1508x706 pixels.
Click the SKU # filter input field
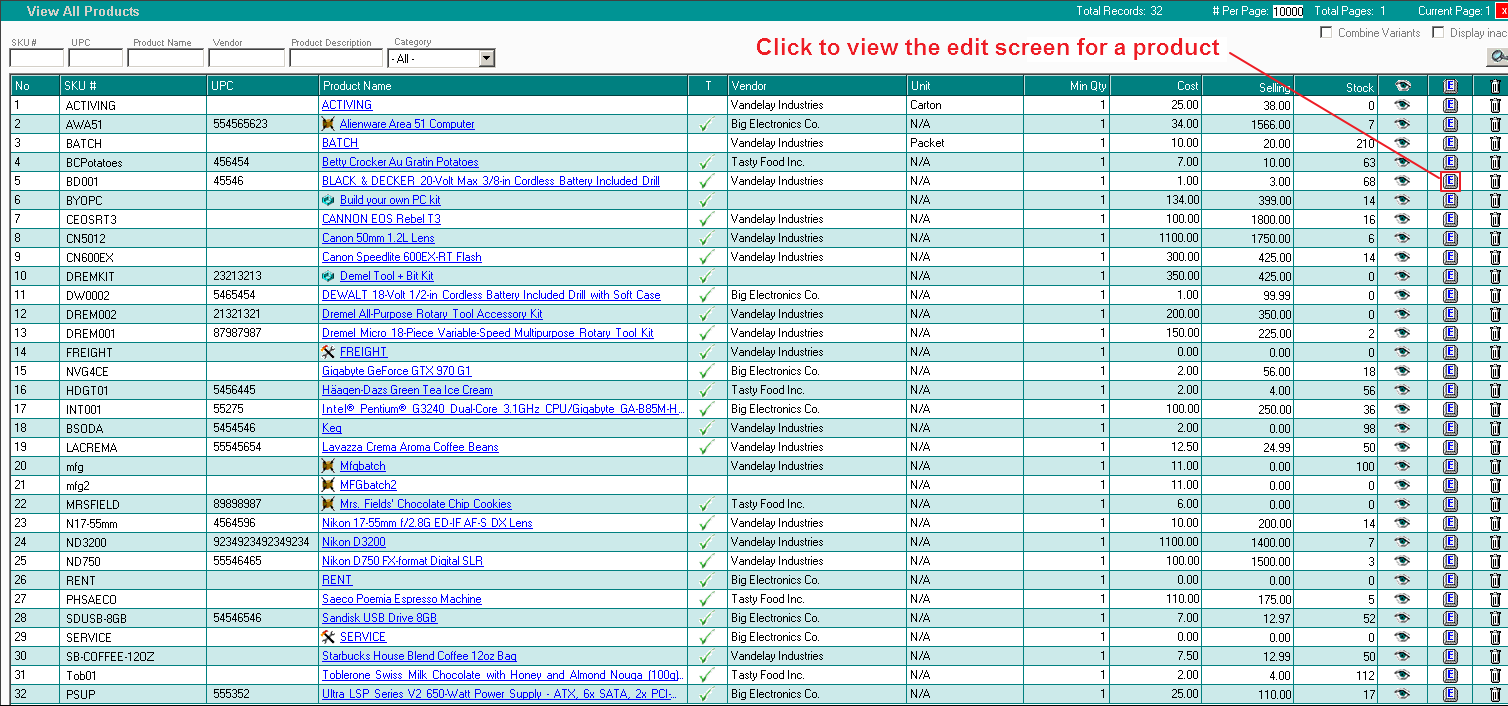[36, 58]
